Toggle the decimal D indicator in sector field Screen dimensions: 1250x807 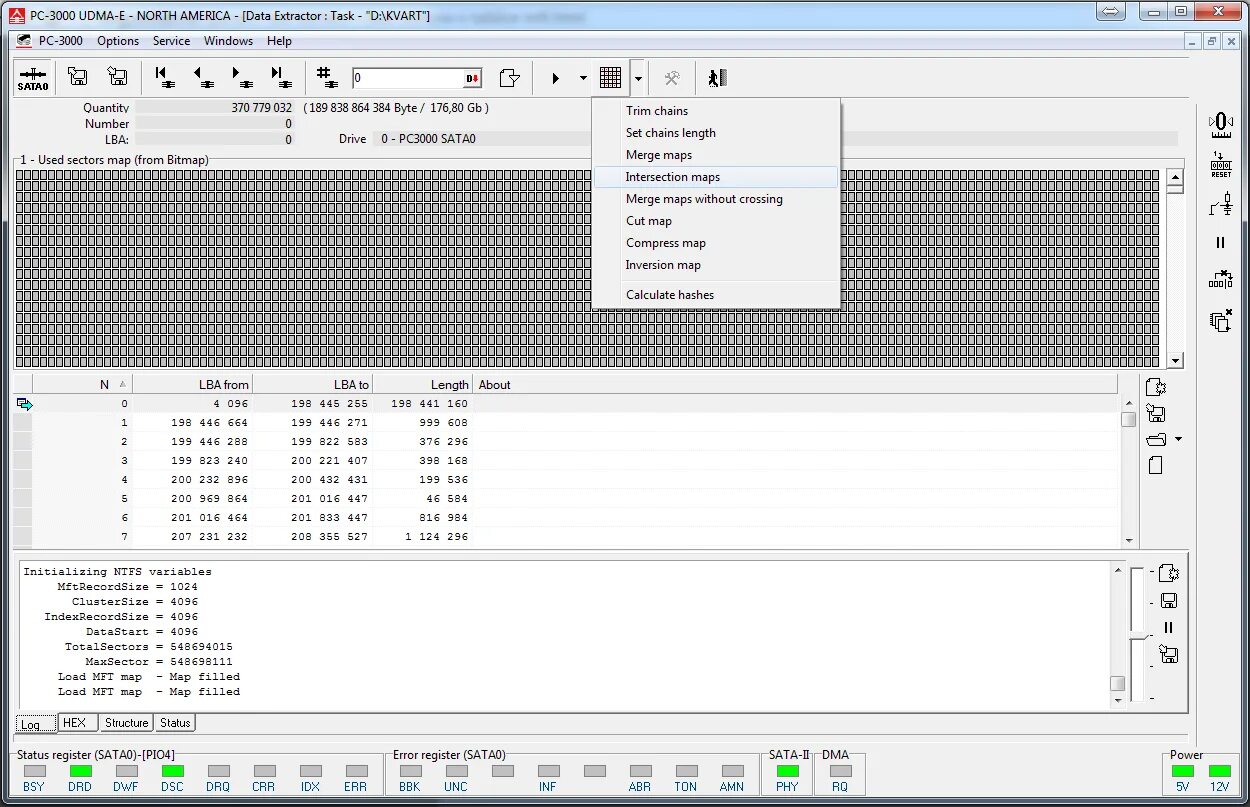[x=473, y=78]
